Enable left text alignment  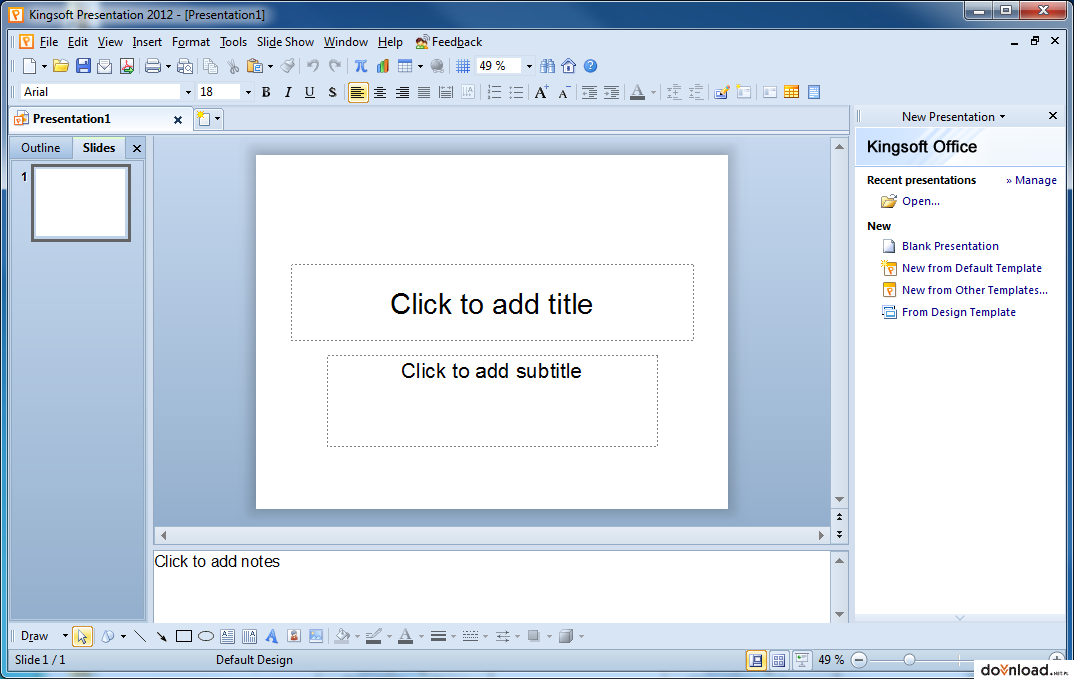358,92
